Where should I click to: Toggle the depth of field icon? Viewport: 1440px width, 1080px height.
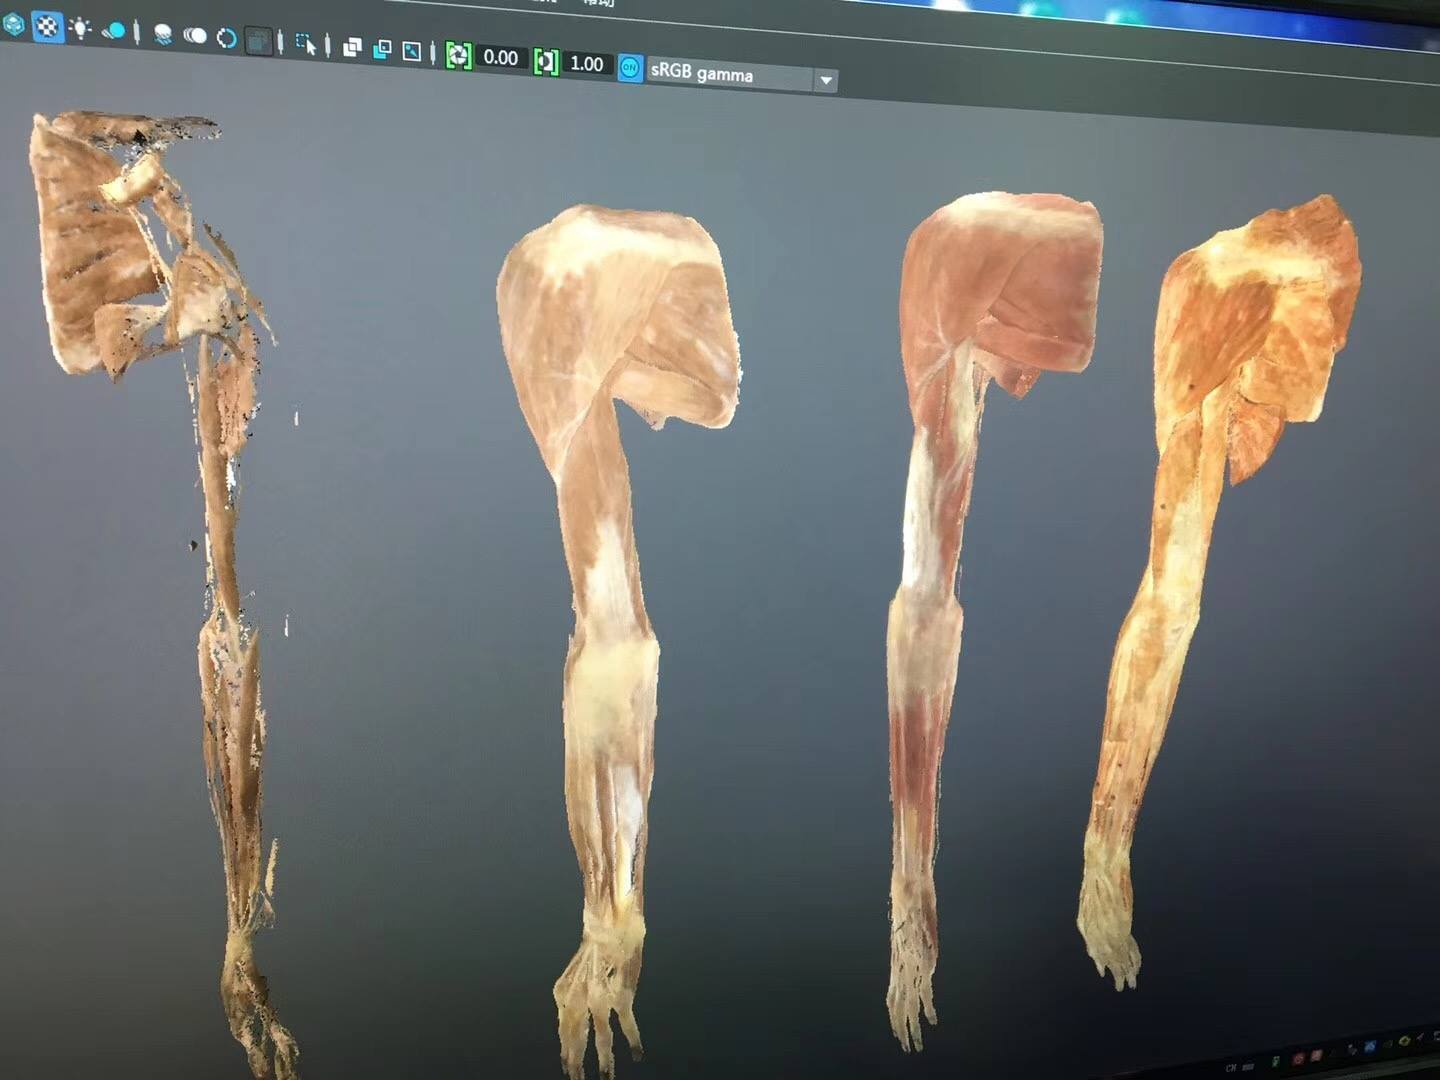point(258,41)
